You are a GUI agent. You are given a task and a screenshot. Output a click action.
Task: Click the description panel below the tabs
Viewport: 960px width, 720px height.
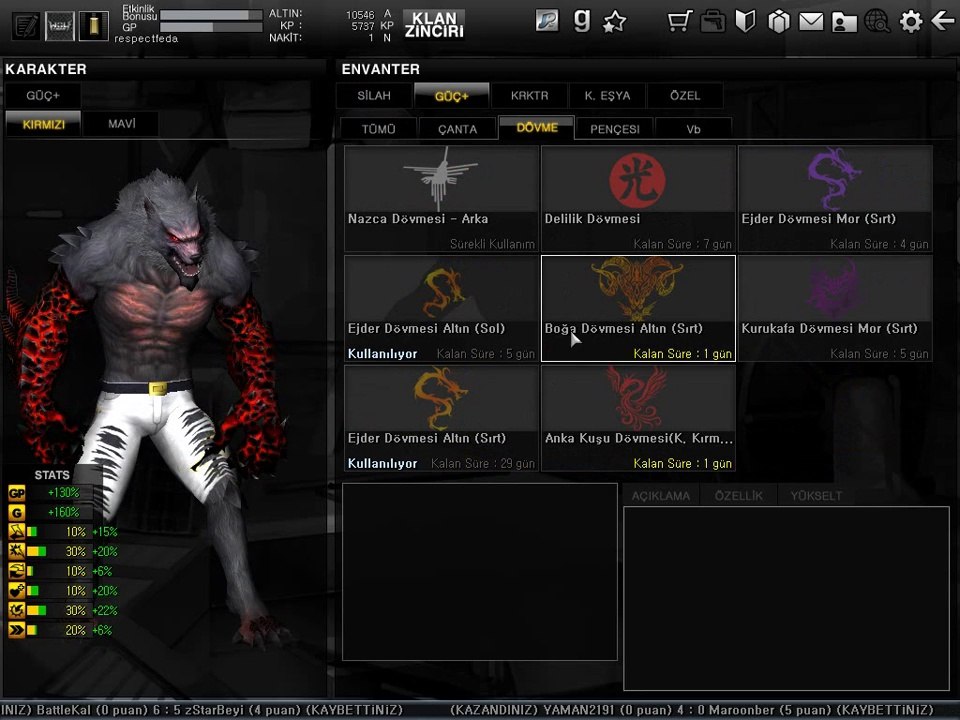[x=786, y=598]
